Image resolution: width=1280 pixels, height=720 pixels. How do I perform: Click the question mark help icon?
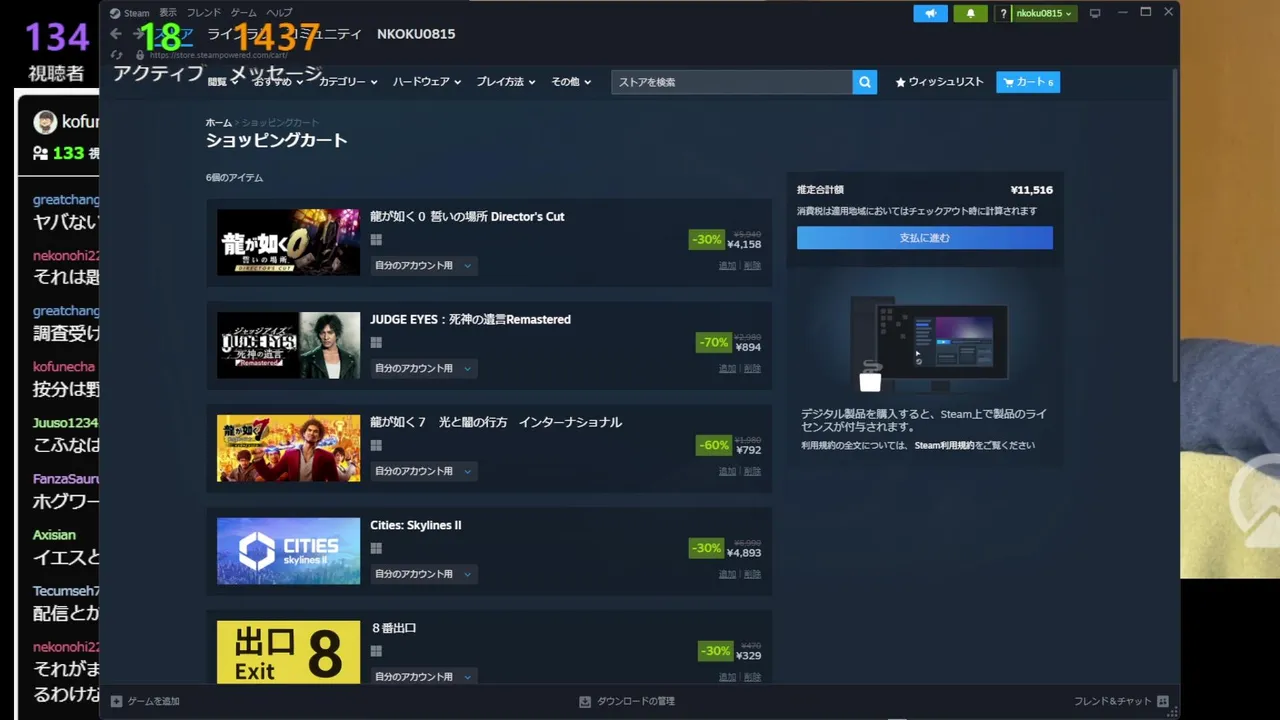click(x=1004, y=13)
